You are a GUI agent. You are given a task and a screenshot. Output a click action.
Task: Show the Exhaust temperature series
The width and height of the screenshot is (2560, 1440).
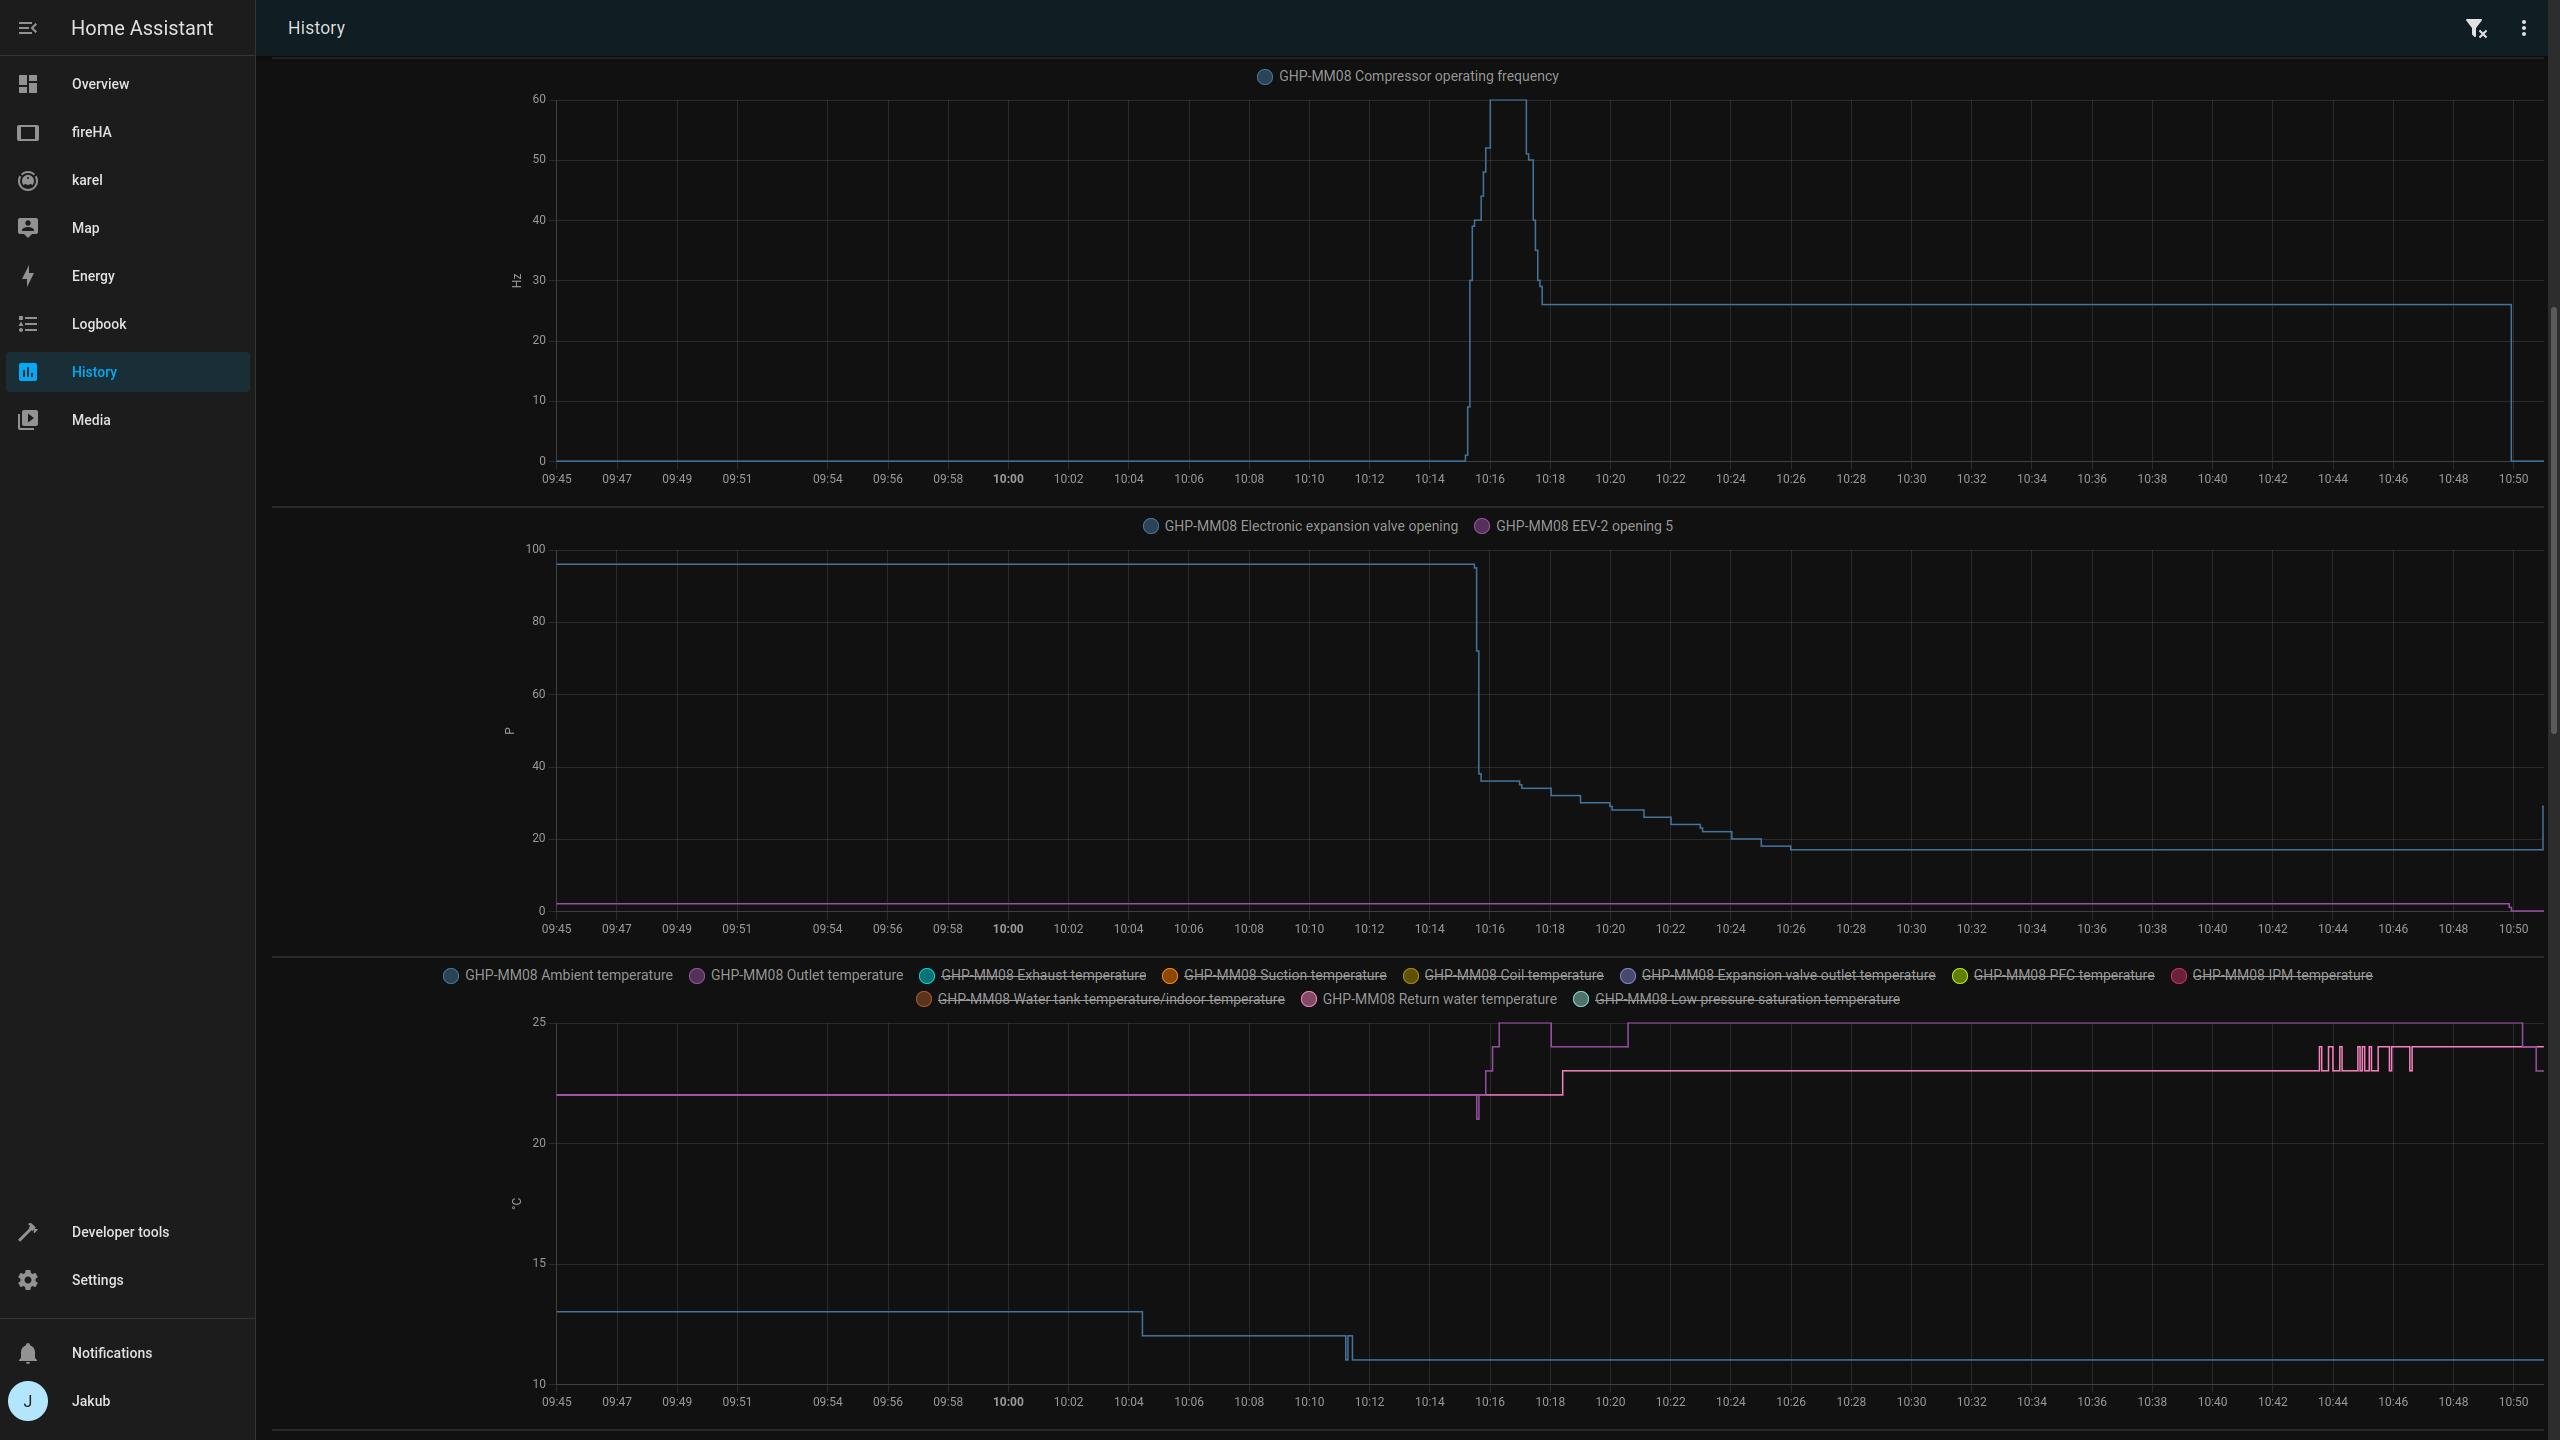click(x=1042, y=975)
